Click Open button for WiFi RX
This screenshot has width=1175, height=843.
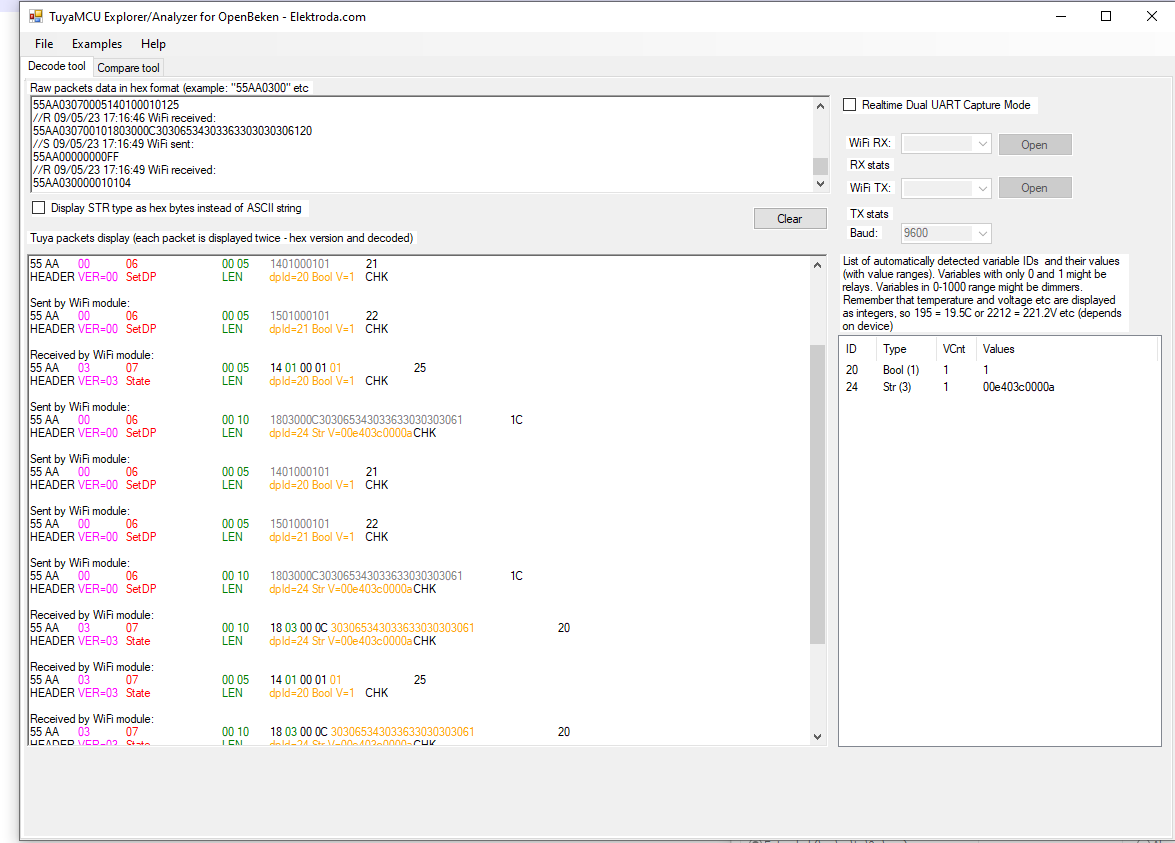coord(1035,145)
